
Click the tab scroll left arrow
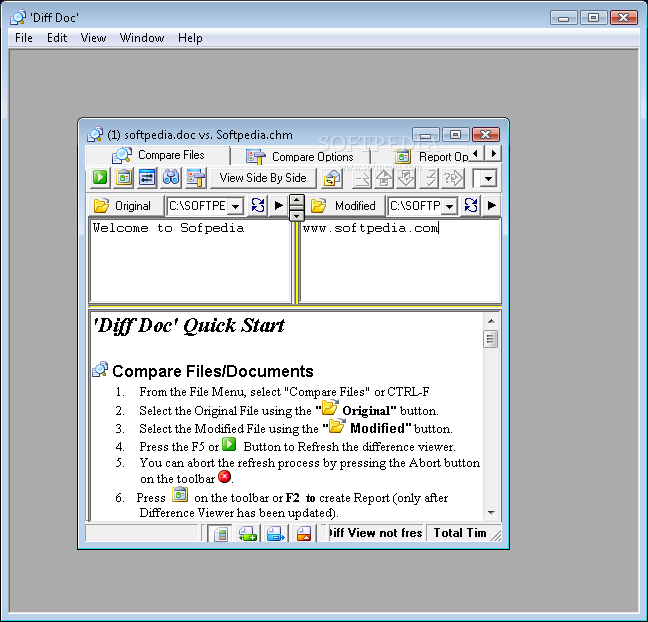pos(475,154)
